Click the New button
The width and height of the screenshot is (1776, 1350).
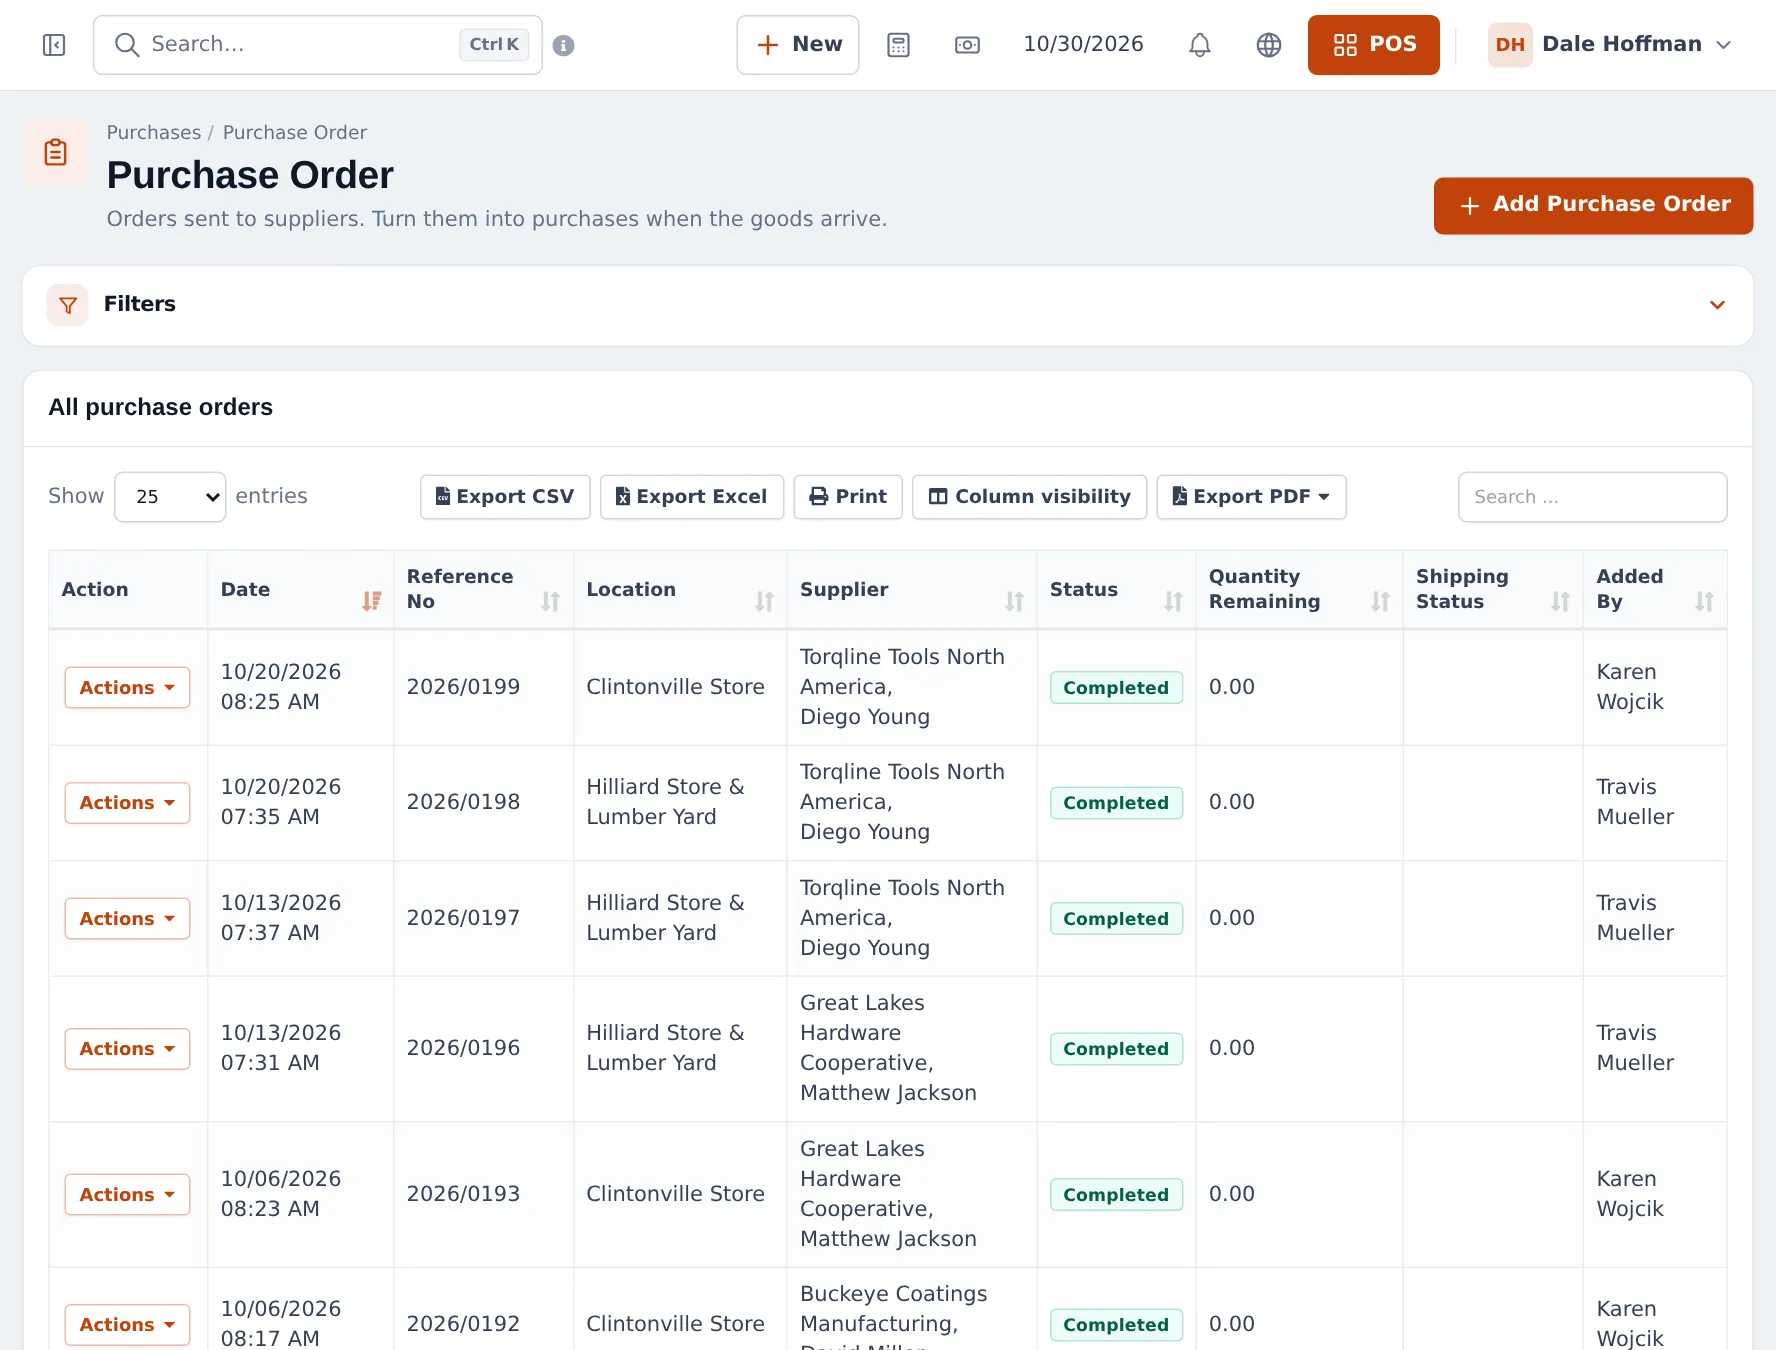coord(798,45)
